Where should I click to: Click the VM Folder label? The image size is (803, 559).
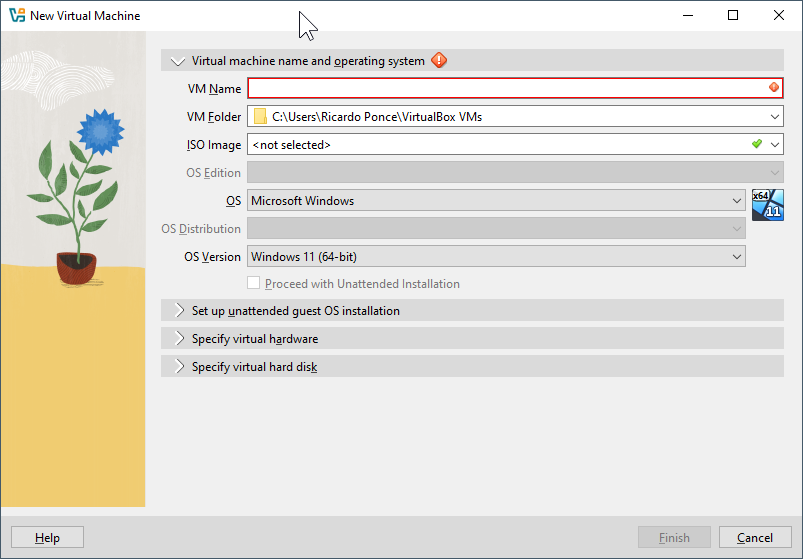214,117
